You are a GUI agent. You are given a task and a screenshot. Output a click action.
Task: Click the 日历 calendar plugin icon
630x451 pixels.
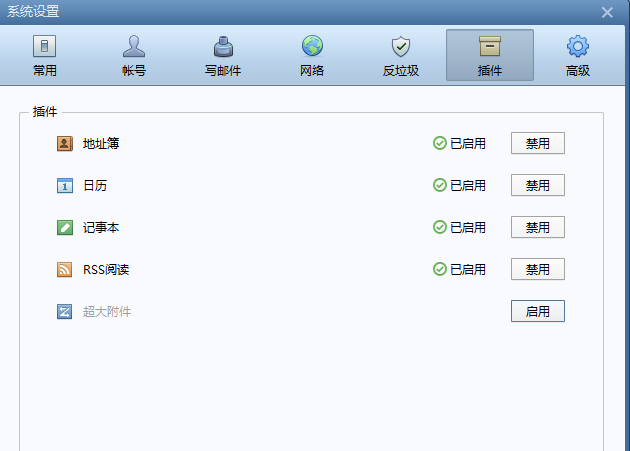point(65,185)
